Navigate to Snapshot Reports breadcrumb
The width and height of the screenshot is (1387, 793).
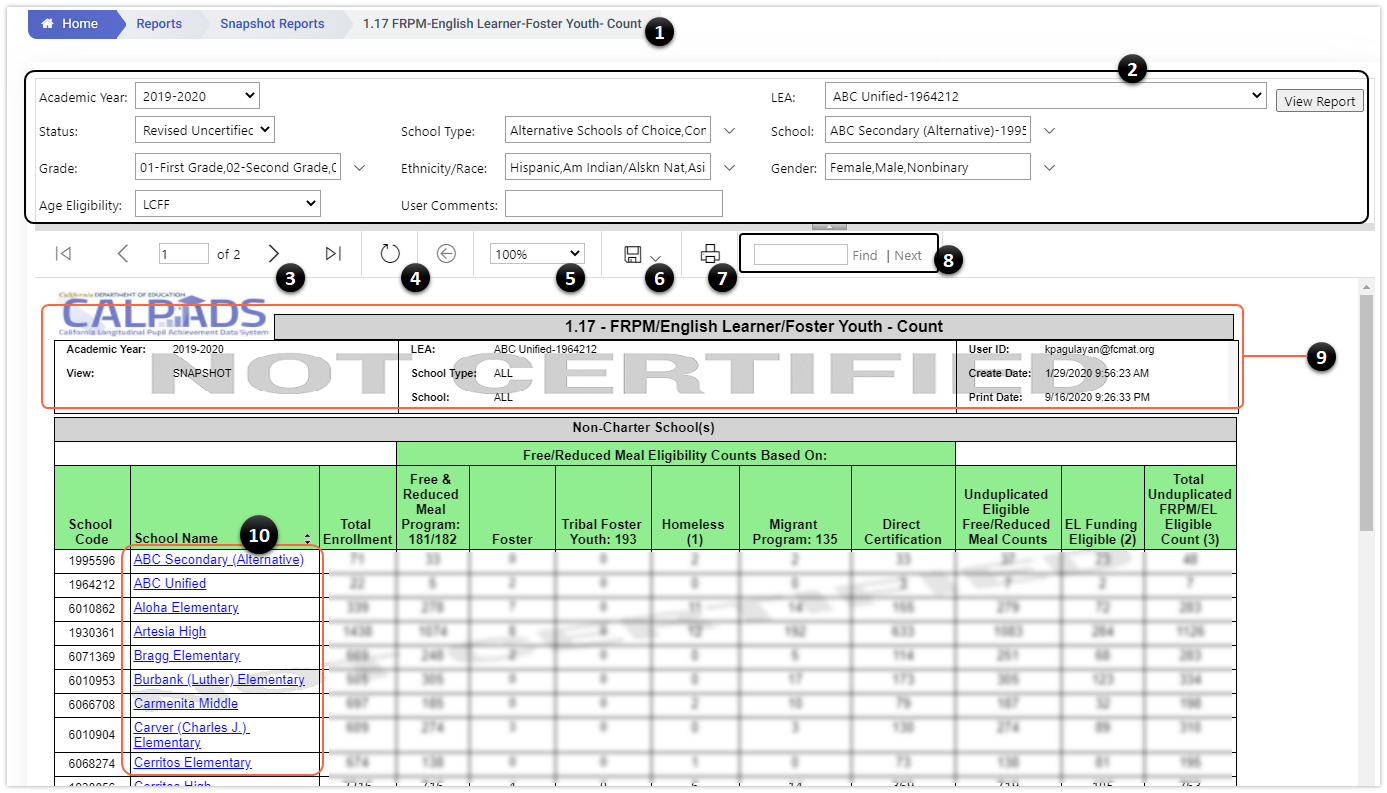pos(272,24)
